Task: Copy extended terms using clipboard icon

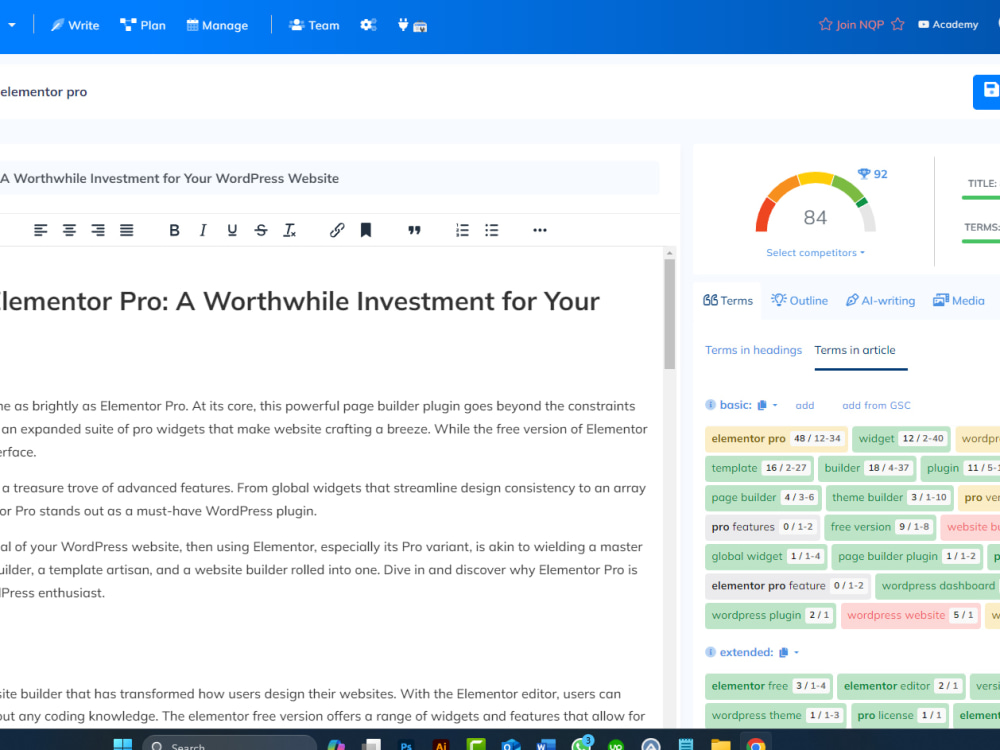Action: click(783, 652)
